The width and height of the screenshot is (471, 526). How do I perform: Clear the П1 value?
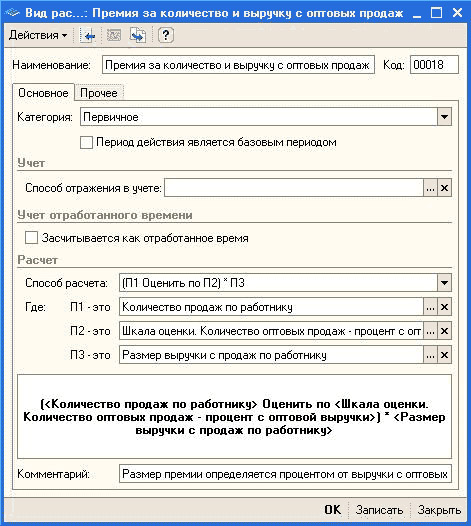click(x=444, y=307)
